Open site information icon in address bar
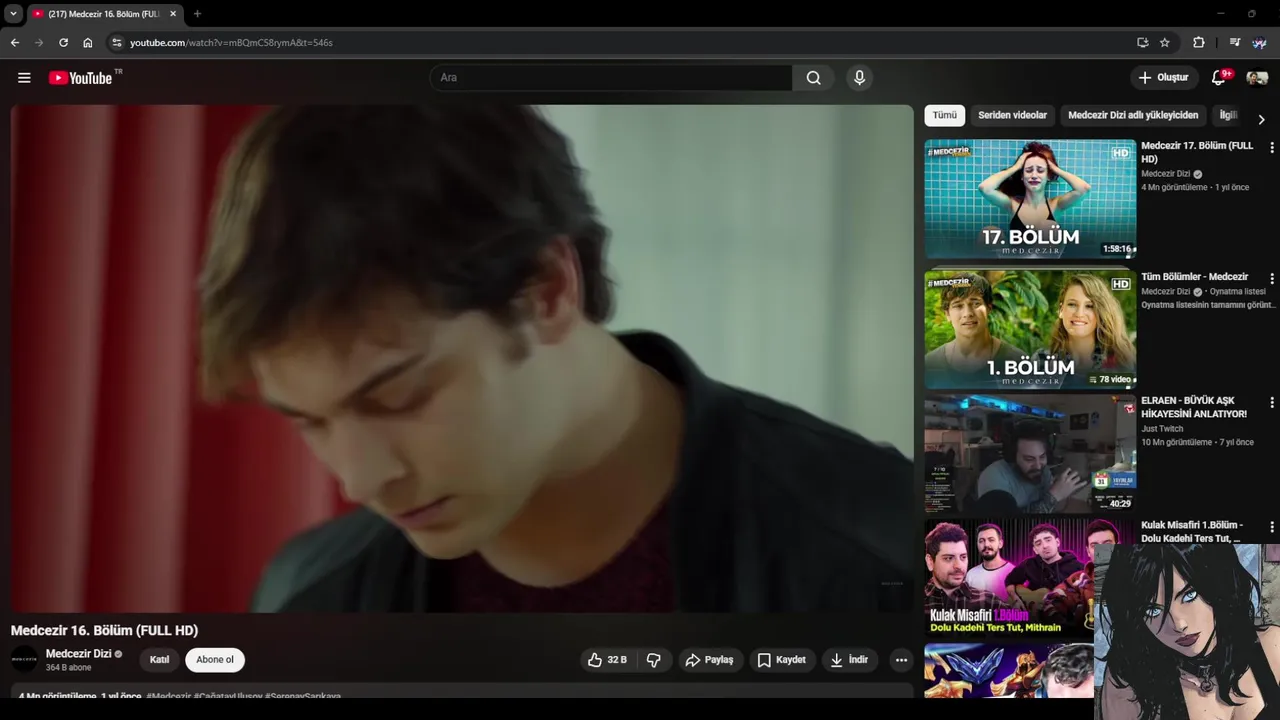Viewport: 1280px width, 720px height. tap(116, 43)
